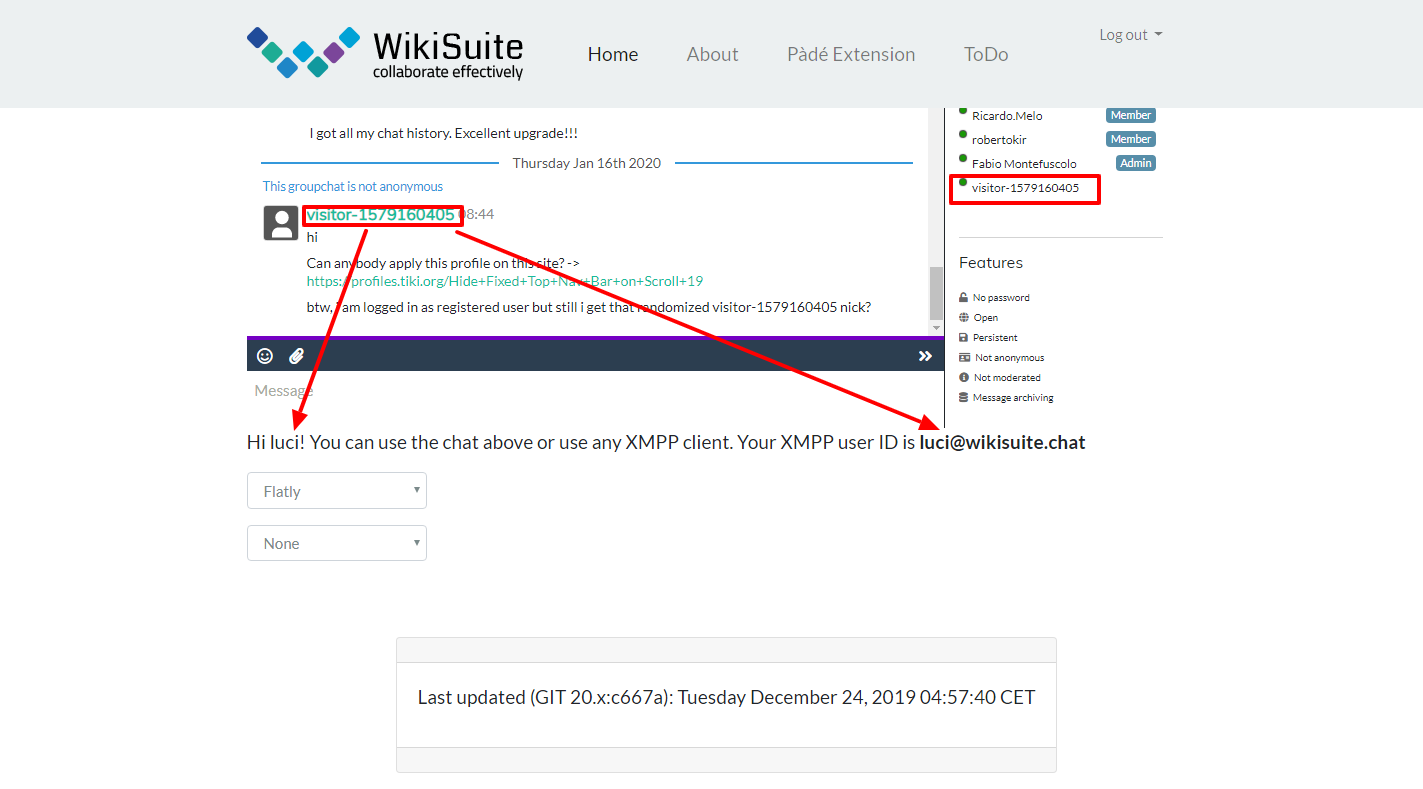Click the globe icon beside Open

[x=964, y=318]
